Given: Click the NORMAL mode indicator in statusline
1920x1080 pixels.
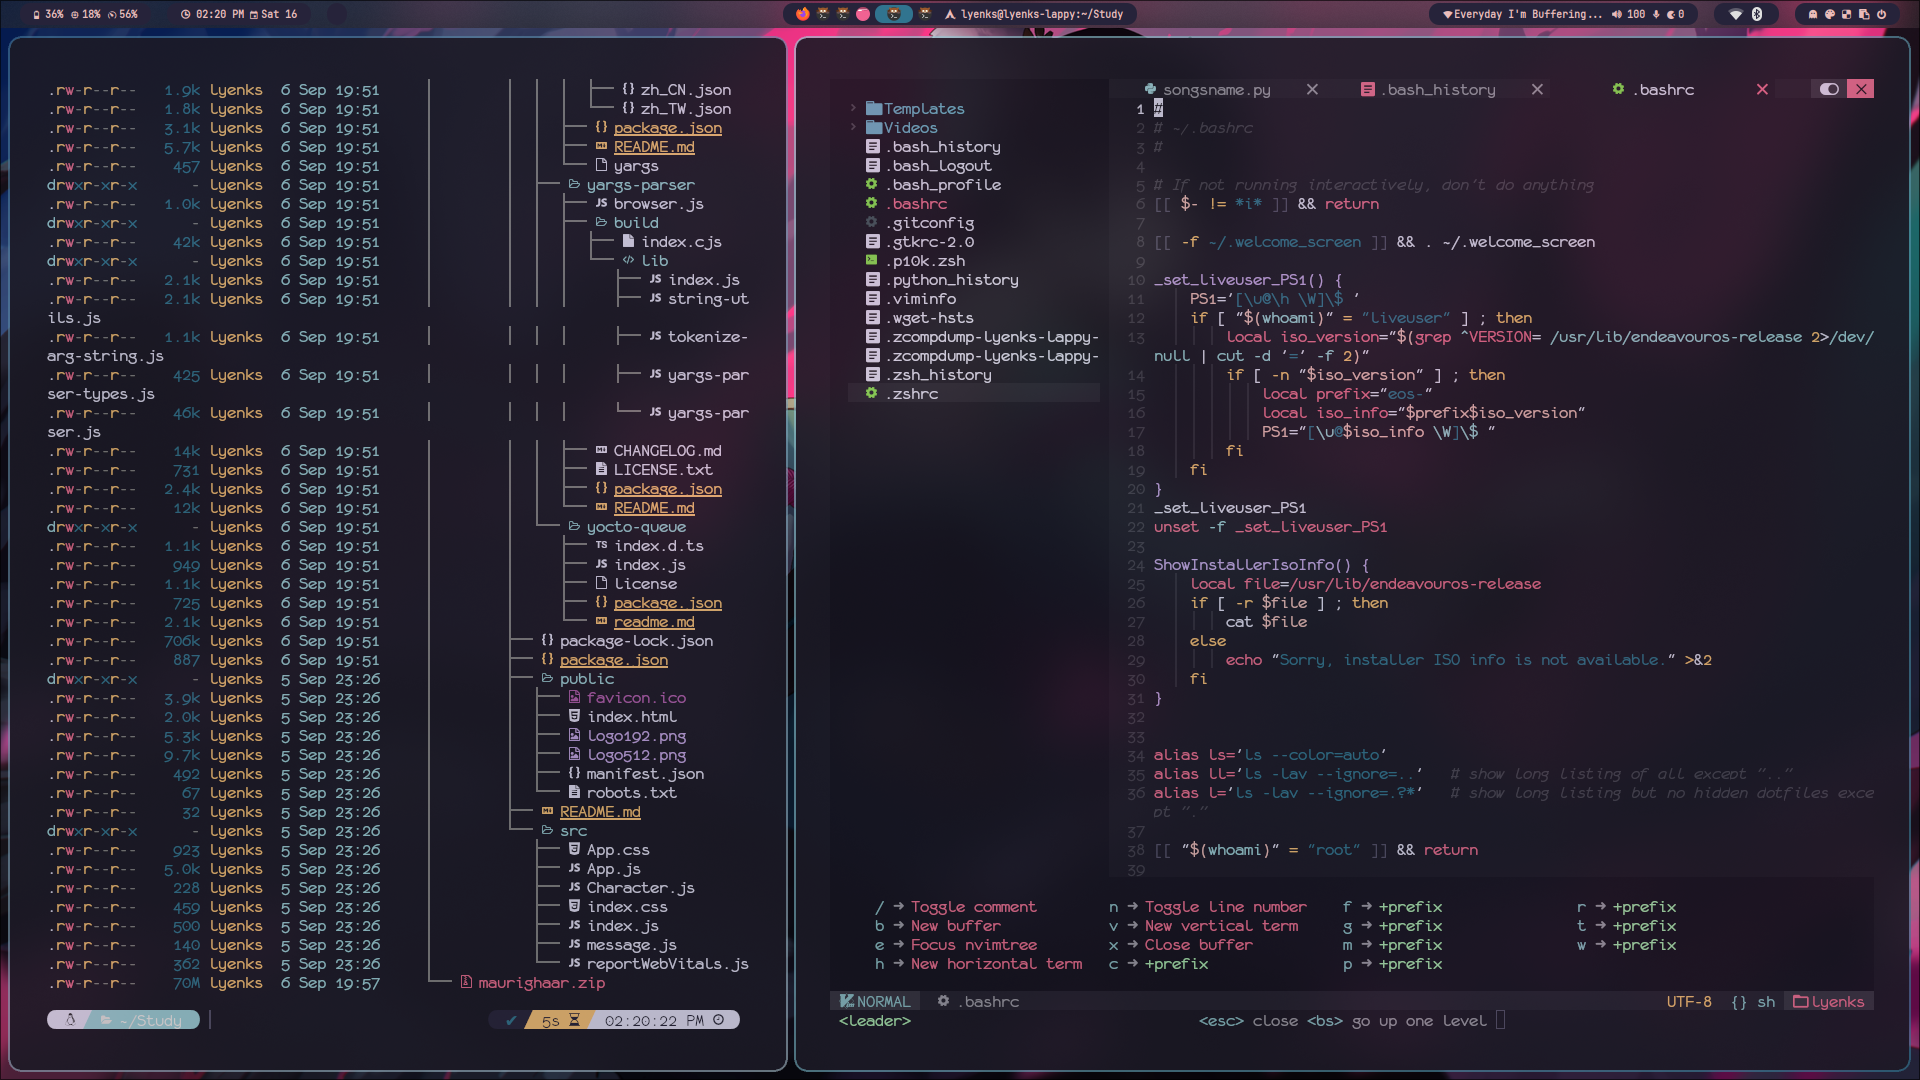Looking at the screenshot, I should (x=875, y=1001).
